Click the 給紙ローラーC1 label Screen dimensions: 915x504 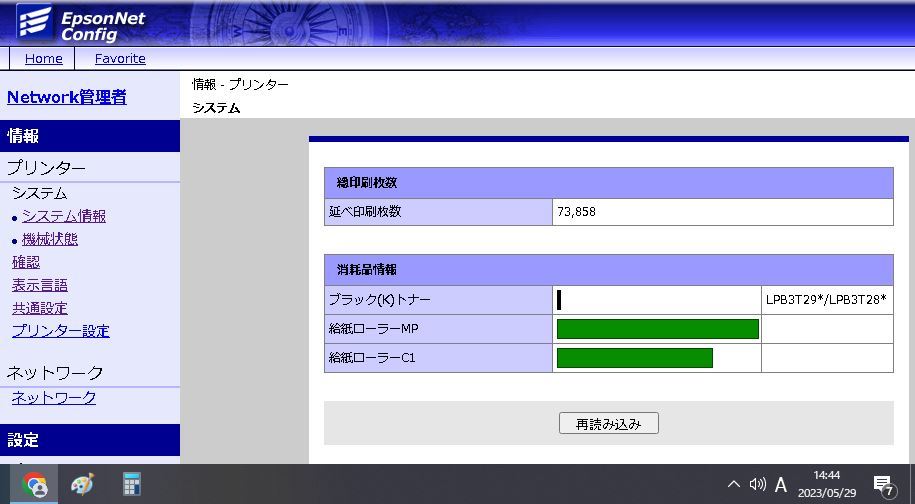(372, 358)
